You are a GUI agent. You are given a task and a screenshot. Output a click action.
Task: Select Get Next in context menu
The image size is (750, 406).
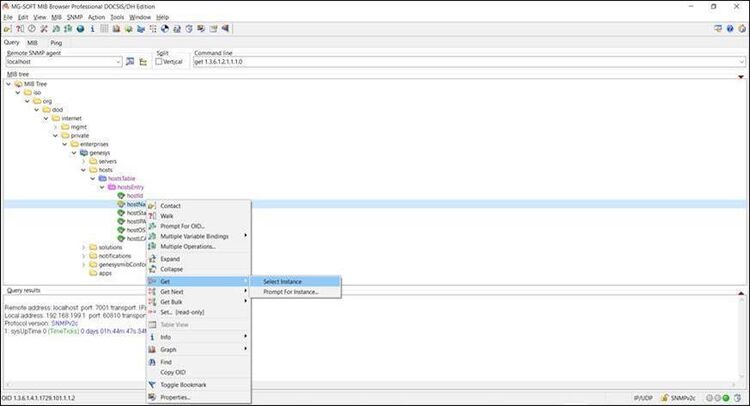click(198, 292)
